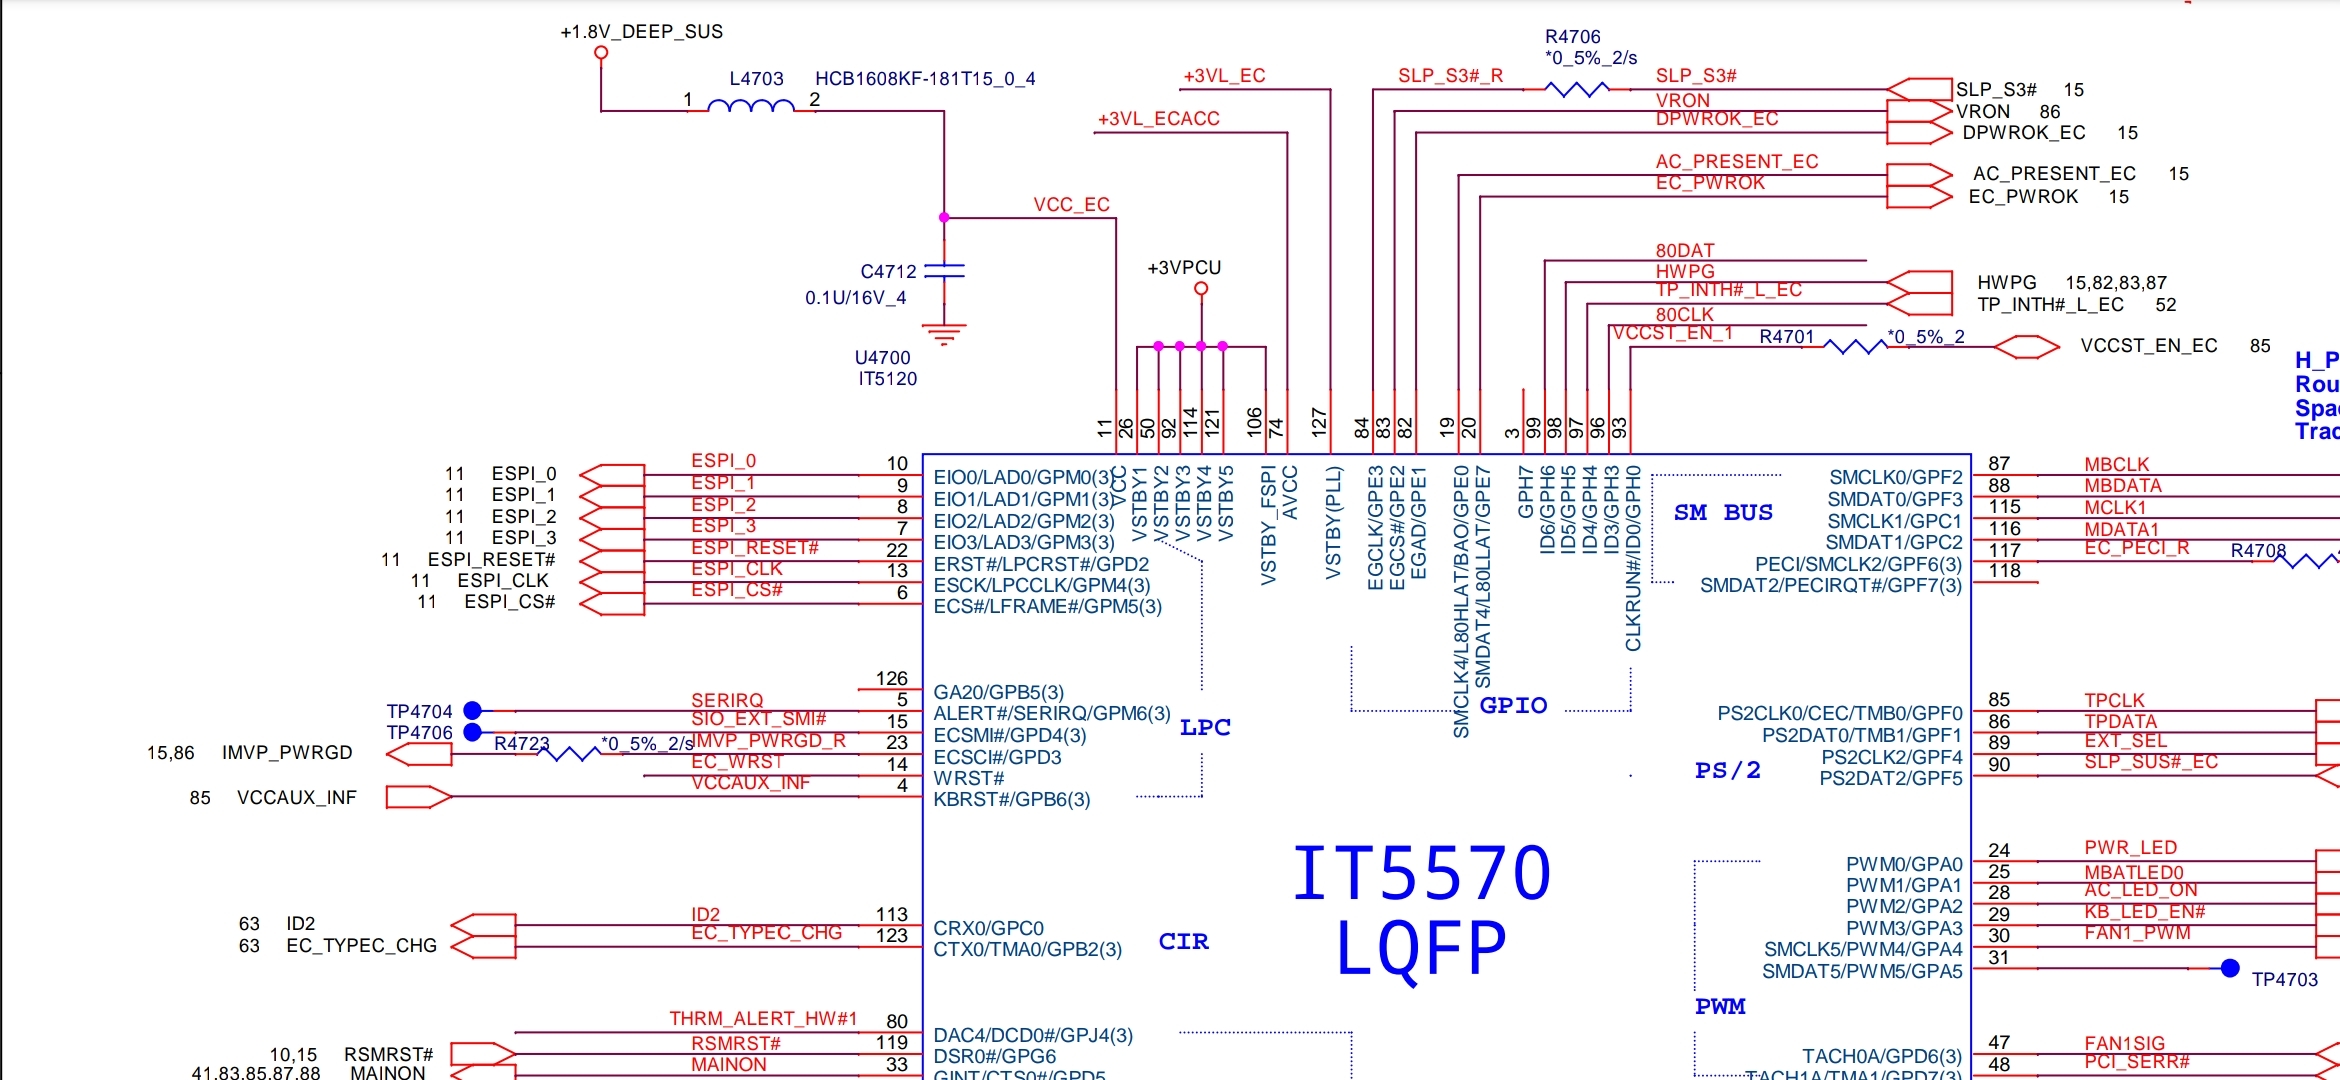Click the R4723 resistor symbol
Image resolution: width=2340 pixels, height=1080 pixels.
(568, 753)
